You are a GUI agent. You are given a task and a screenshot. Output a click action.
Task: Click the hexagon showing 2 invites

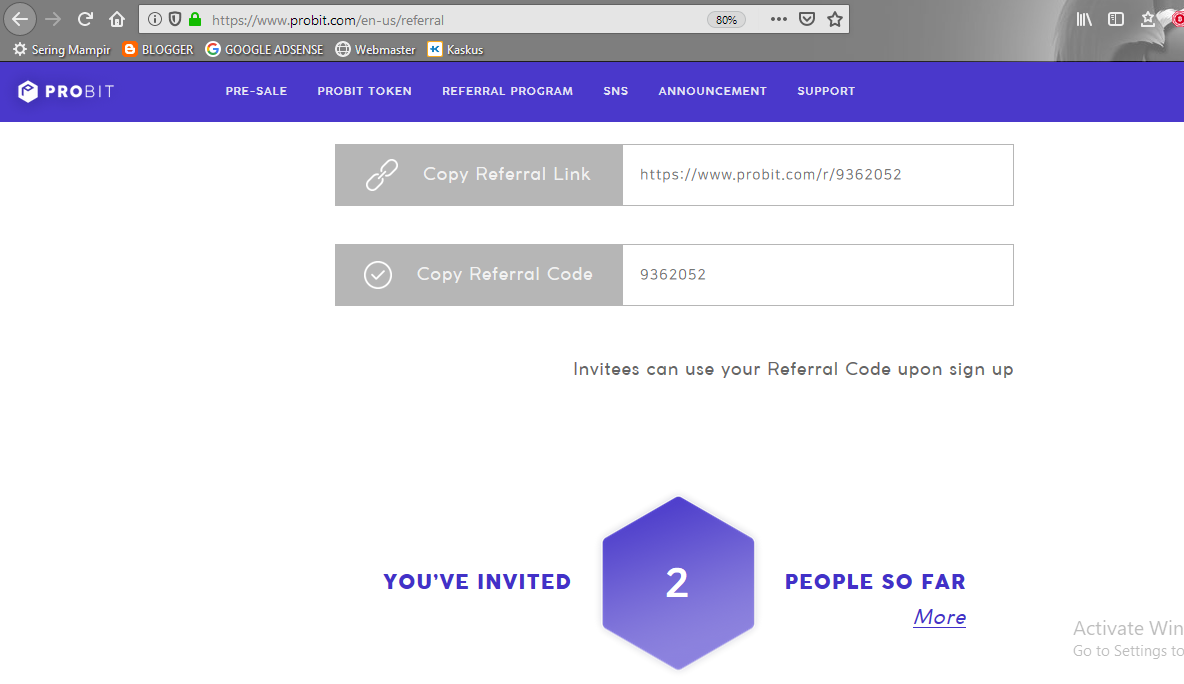coord(678,583)
